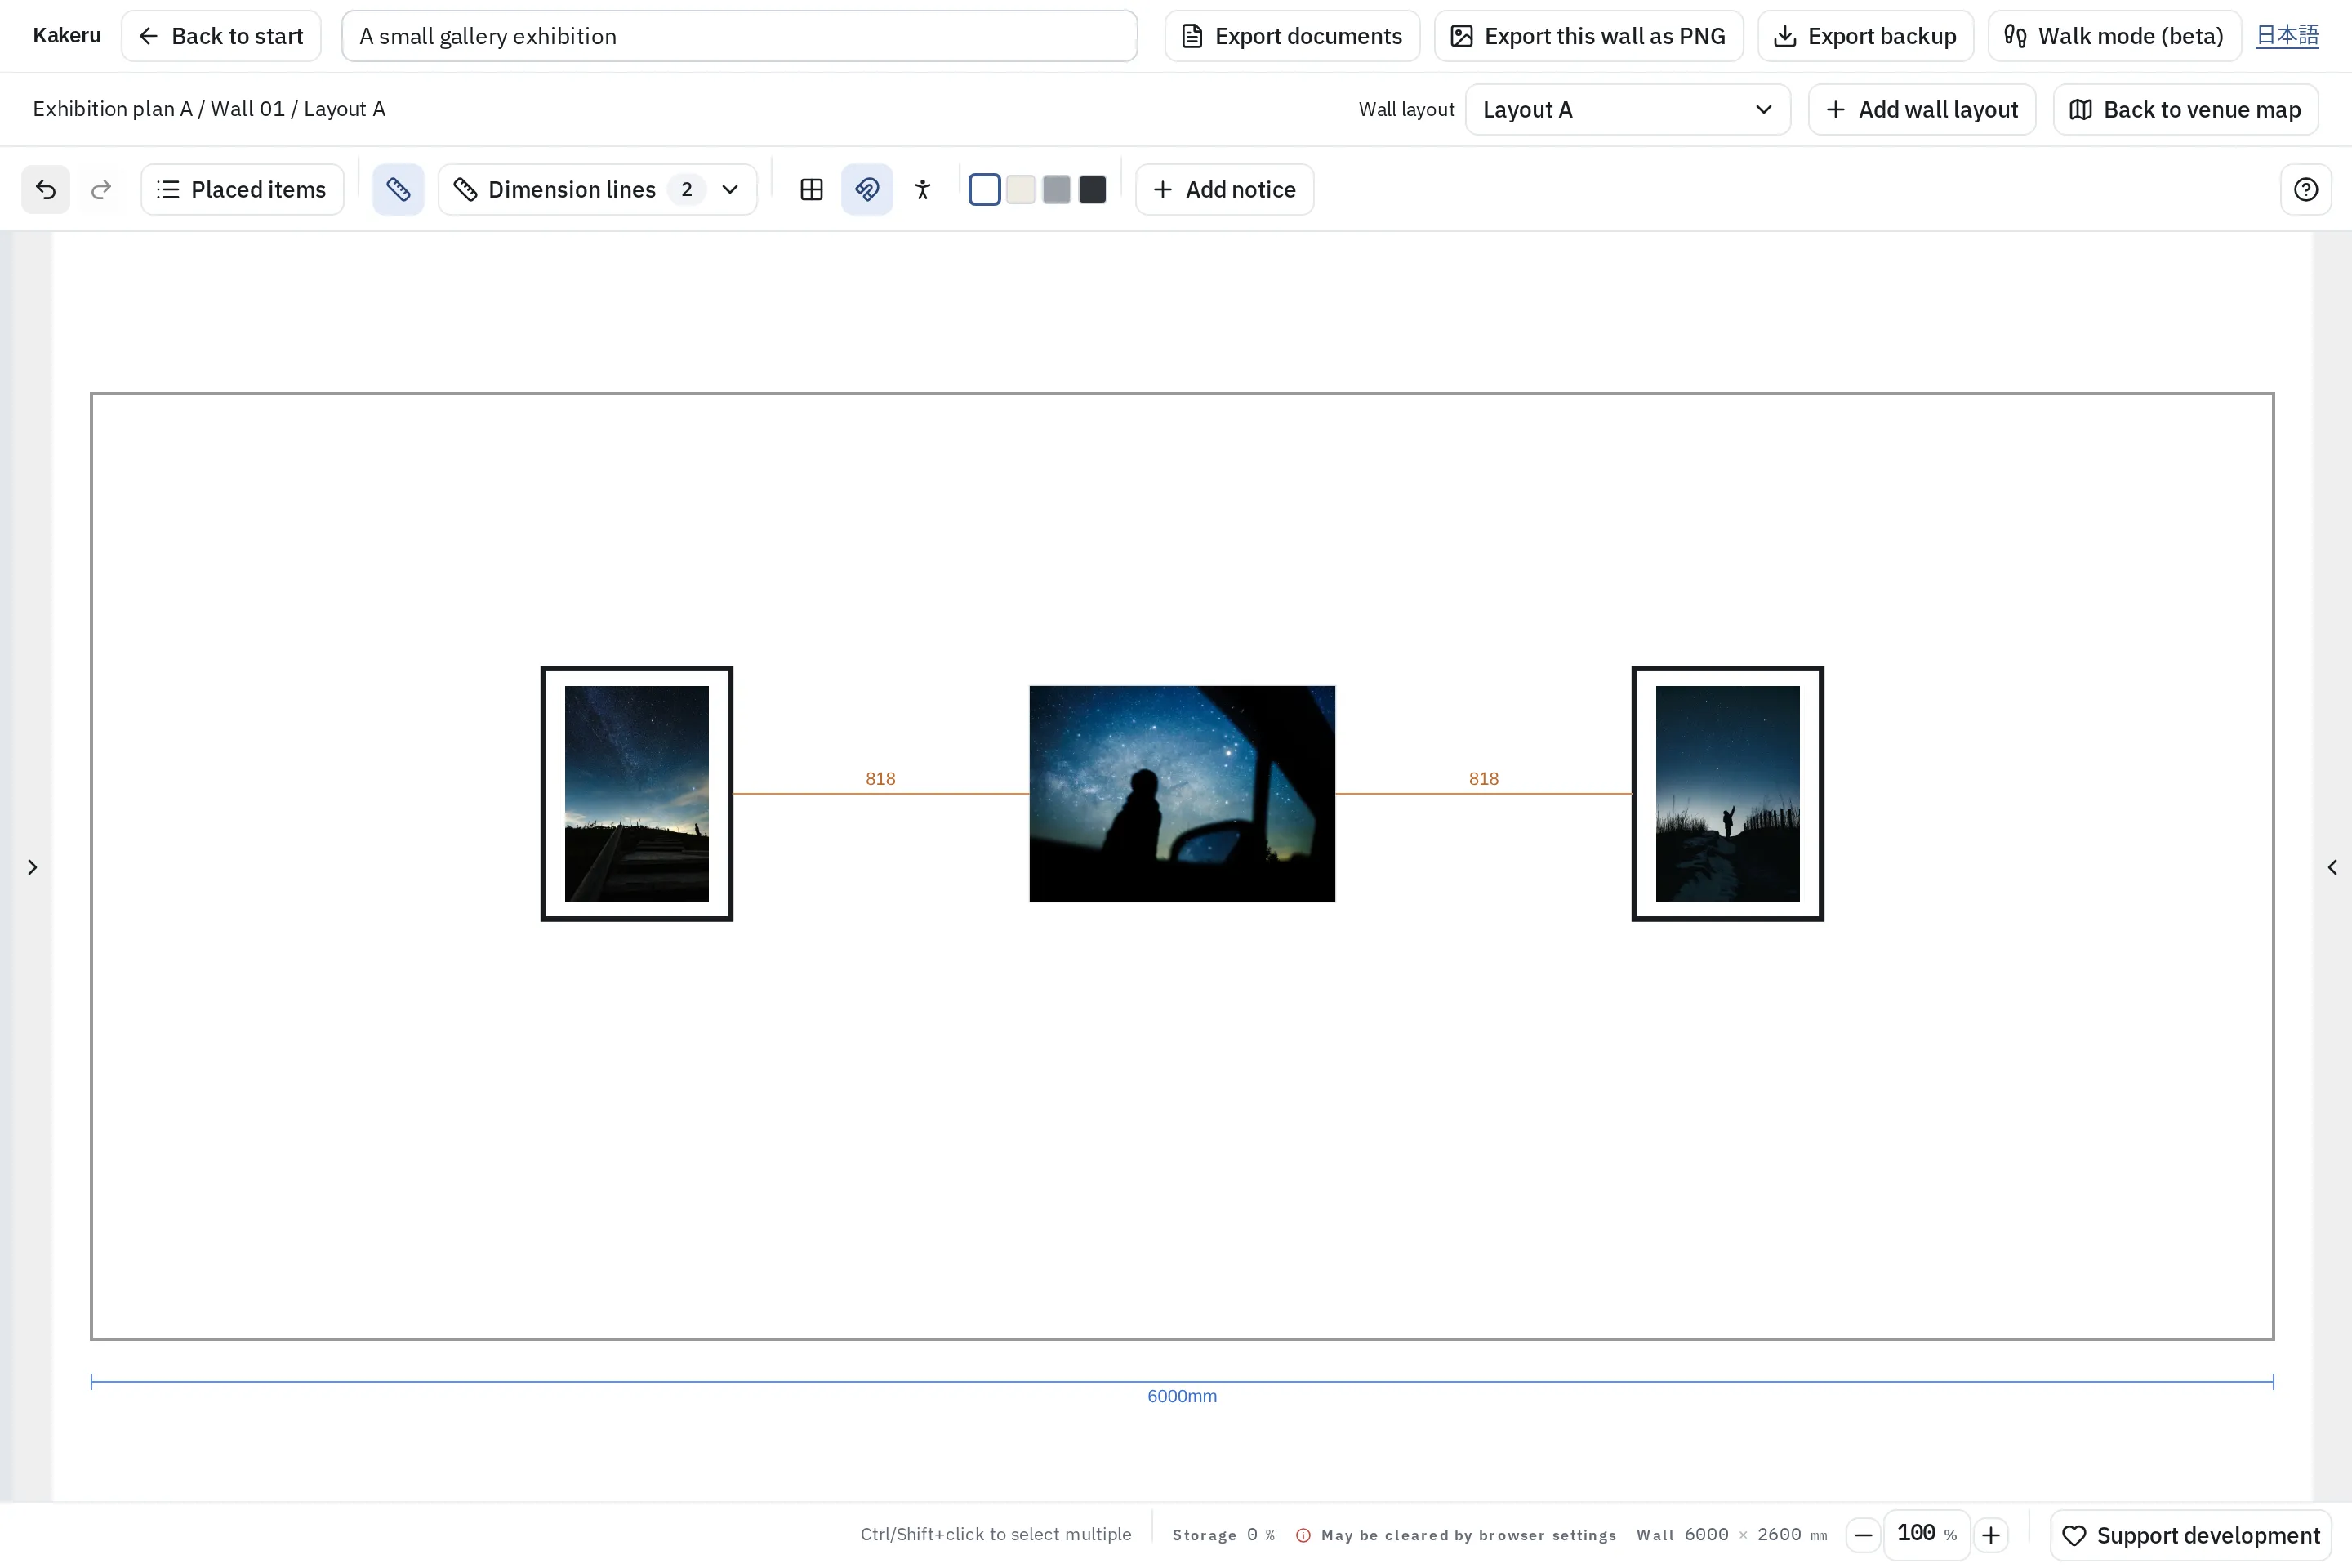Toggle the human figure scale icon
This screenshot has width=2352, height=1568.
[923, 189]
